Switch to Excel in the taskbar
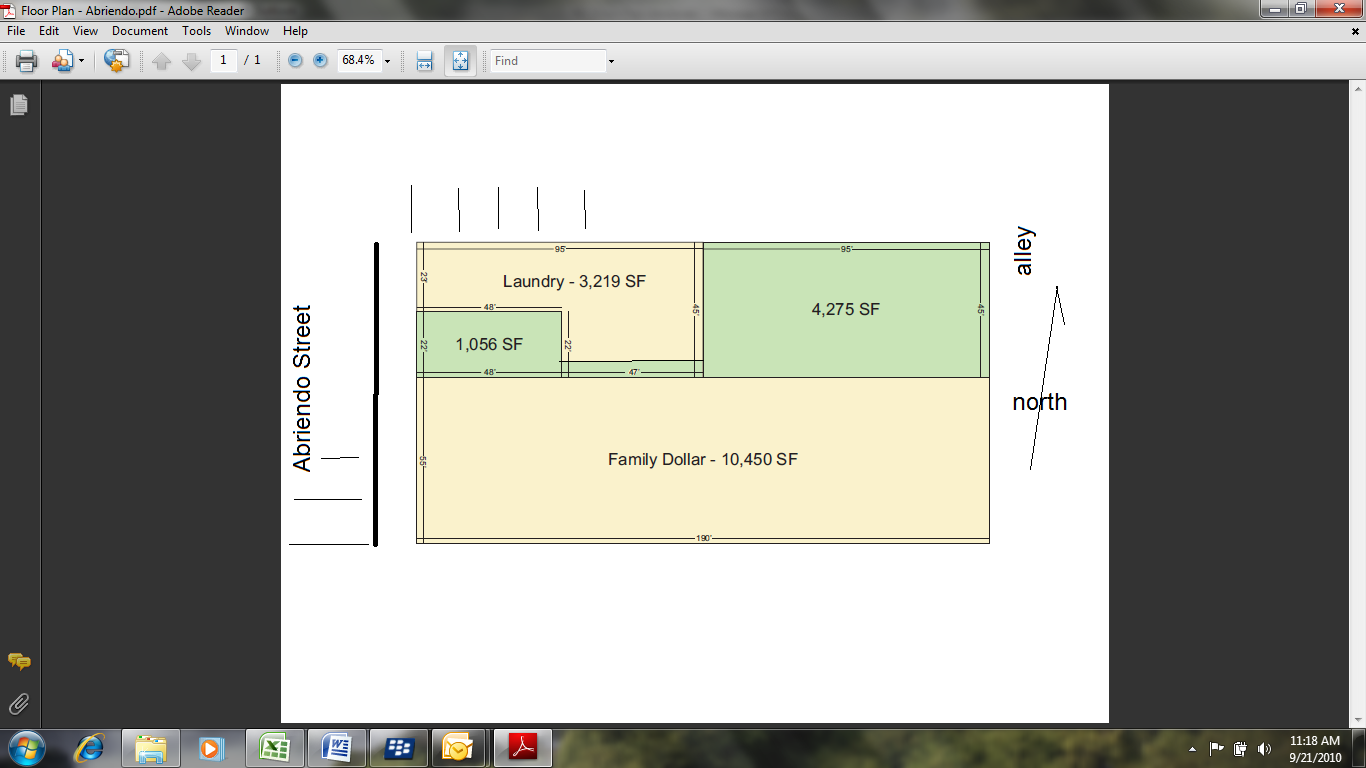Viewport: 1366px width, 768px height. (274, 747)
